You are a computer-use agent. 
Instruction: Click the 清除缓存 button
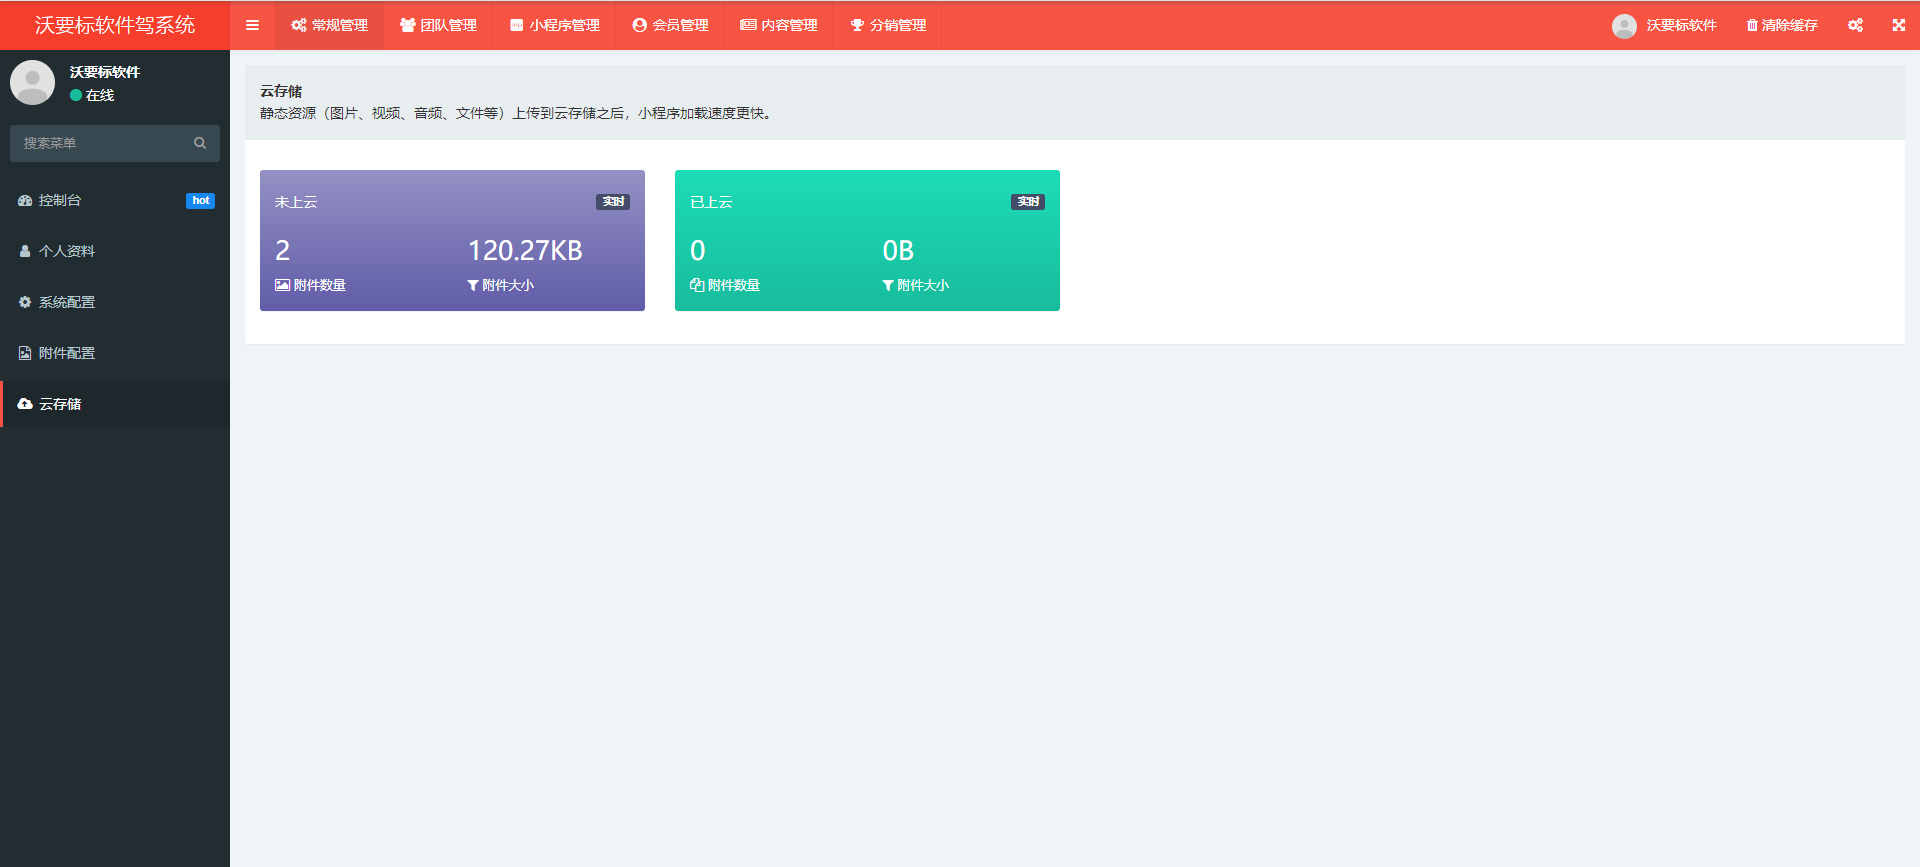coord(1782,25)
